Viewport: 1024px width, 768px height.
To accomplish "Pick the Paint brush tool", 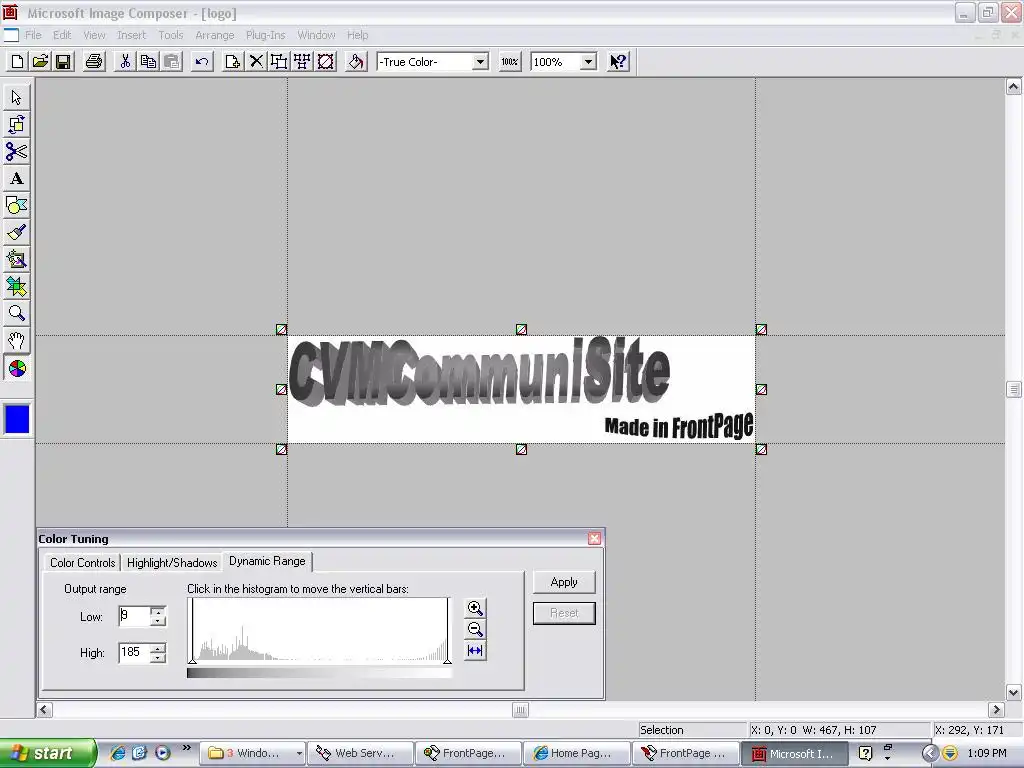I will [16, 232].
